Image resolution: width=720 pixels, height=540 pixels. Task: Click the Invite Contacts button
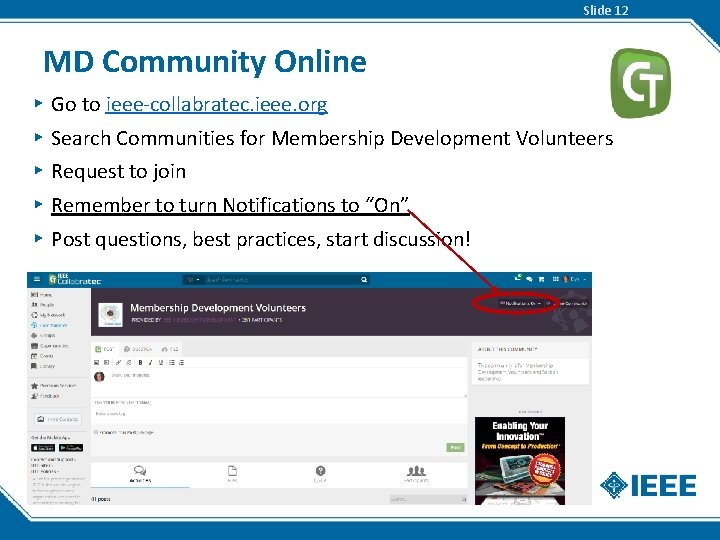click(x=58, y=419)
